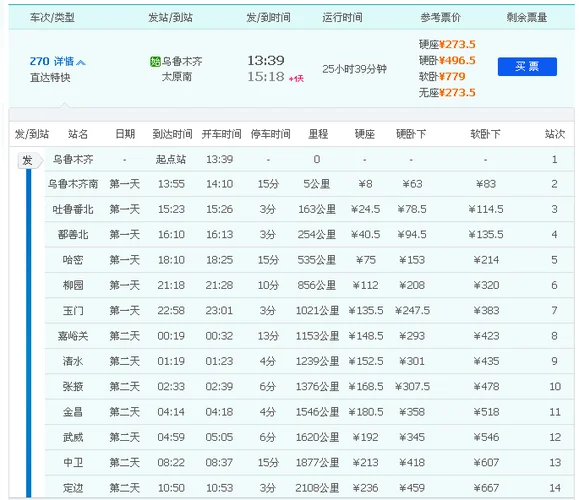This screenshot has height=500, width=579.
Task: Select the 中卫 station row
Action: click(x=309, y=462)
